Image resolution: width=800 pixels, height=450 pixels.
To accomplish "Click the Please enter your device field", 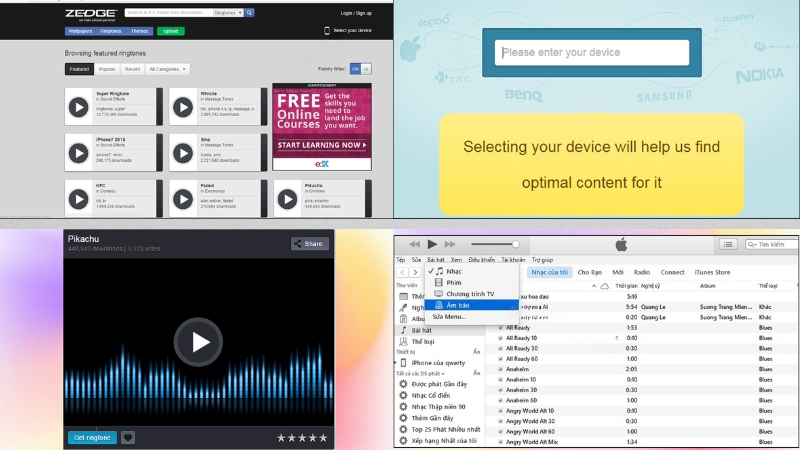I will point(592,53).
